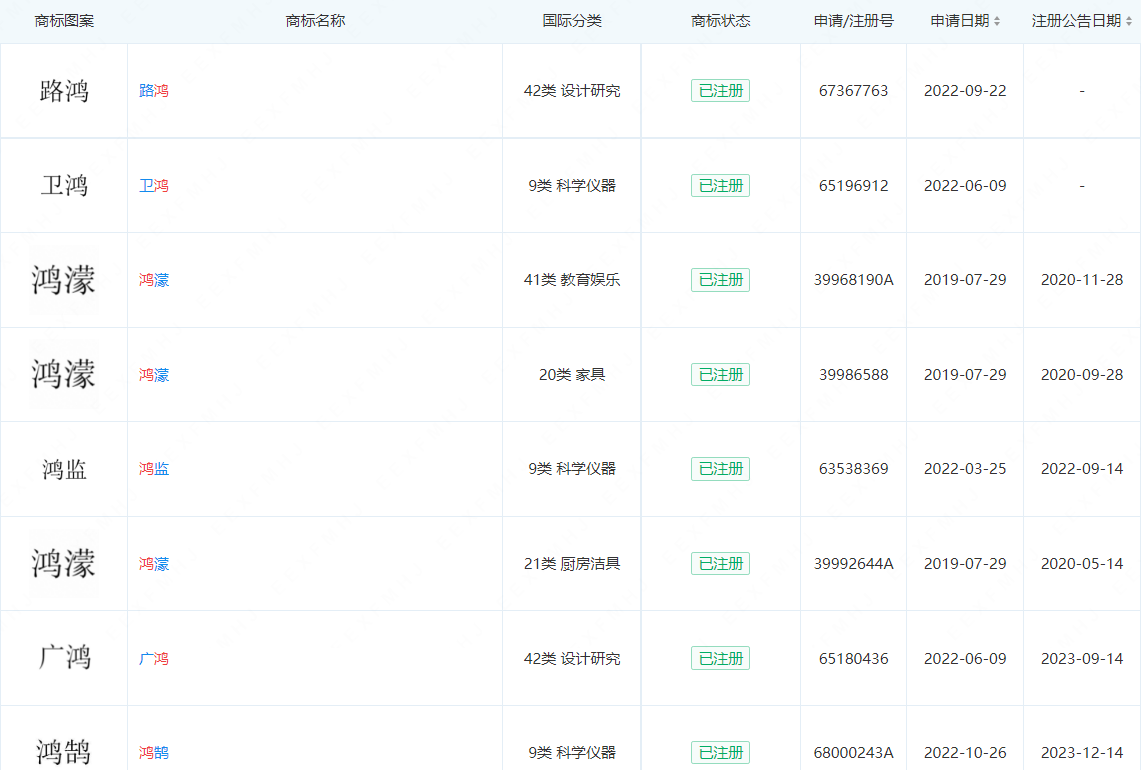
Task: Open 鸿濛 image in the 41类 教育娱乐 row
Action: coord(63,280)
